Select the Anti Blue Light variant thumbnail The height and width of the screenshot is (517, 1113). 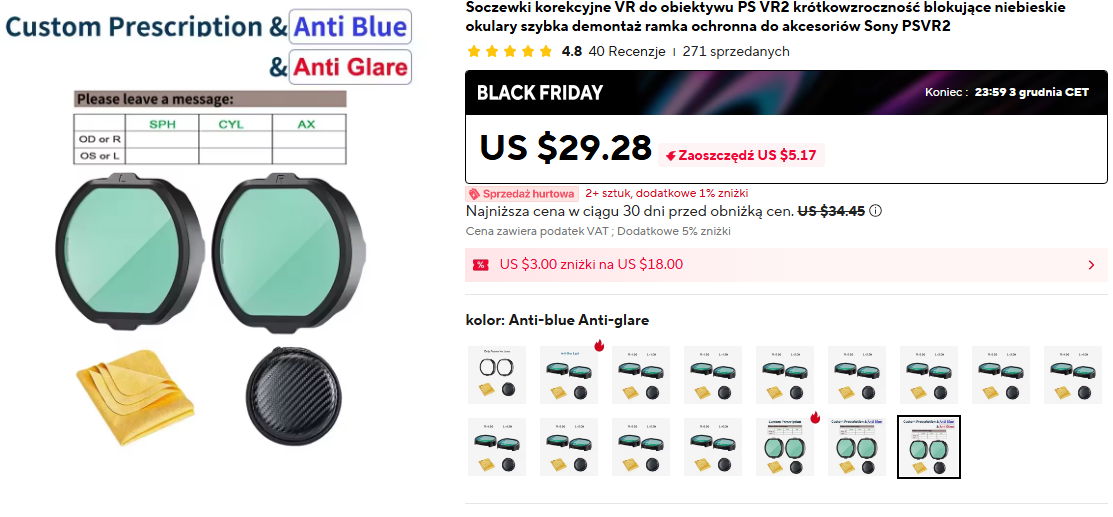[569, 375]
